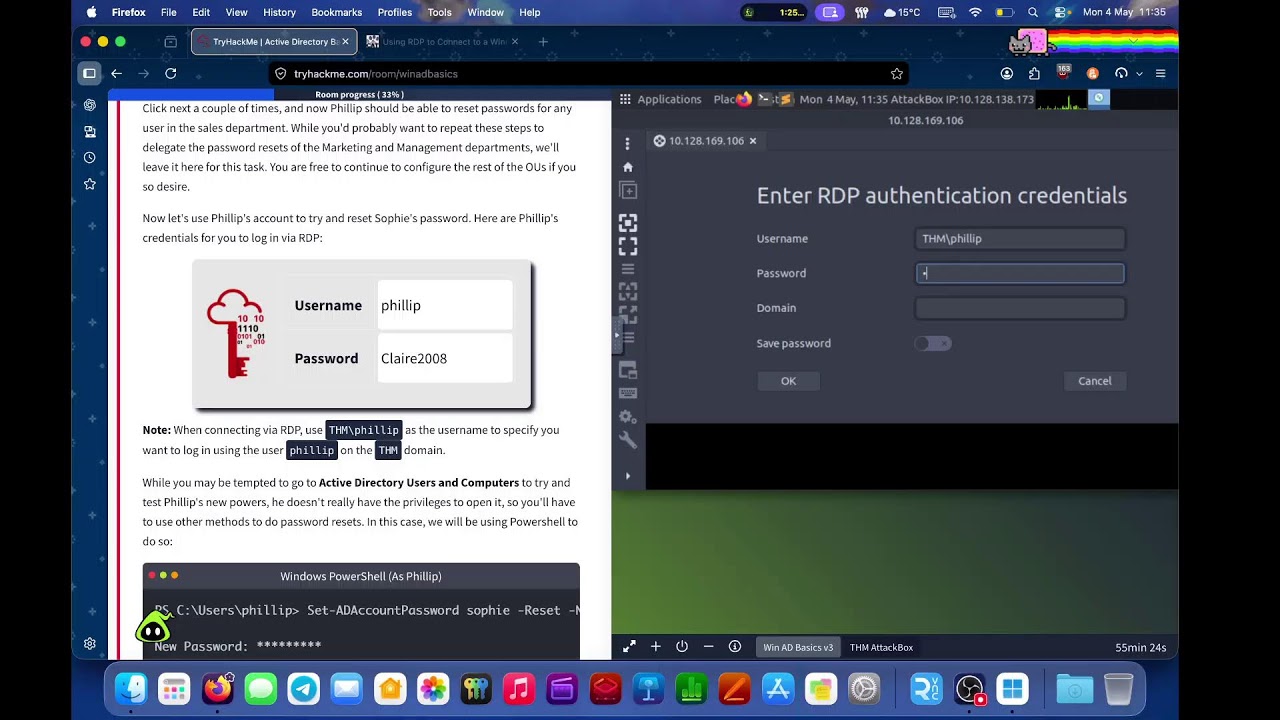
Task: Toggle the Save password switch
Action: (x=933, y=343)
